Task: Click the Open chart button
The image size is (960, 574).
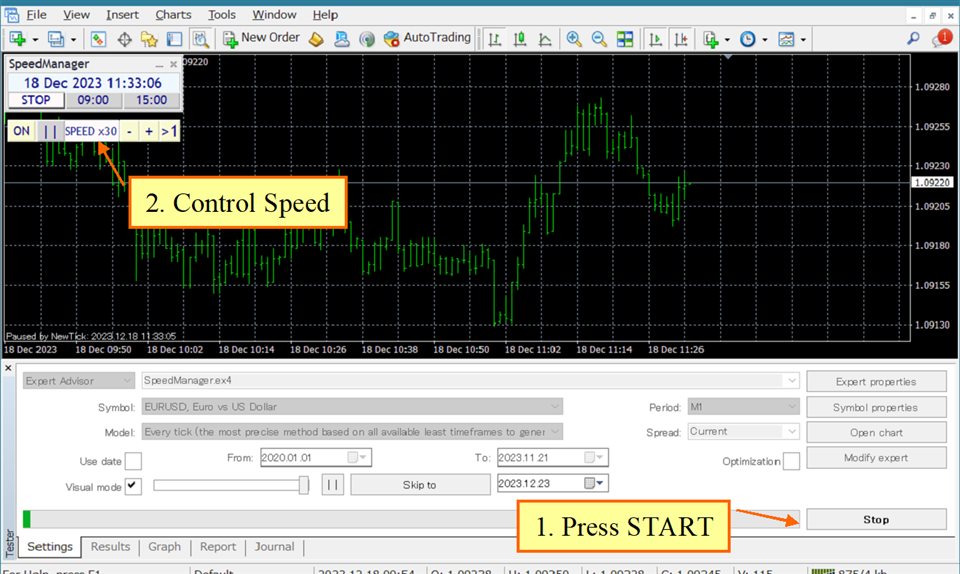Action: click(876, 432)
